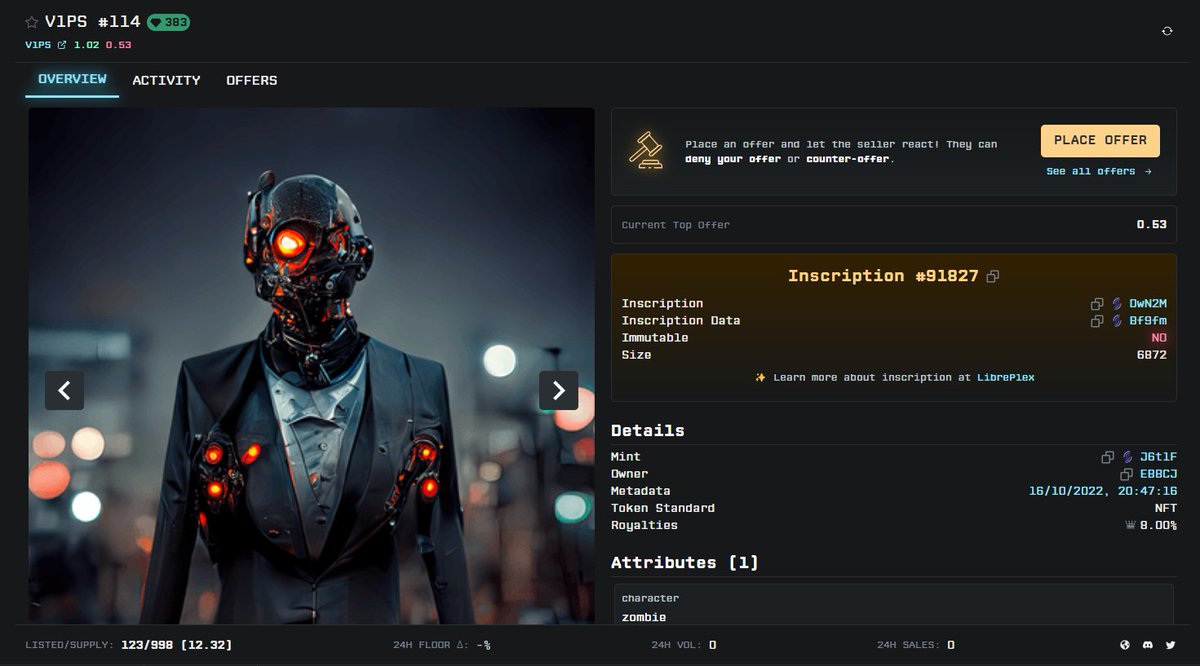Image resolution: width=1200 pixels, height=666 pixels.
Task: Click the external link icon beside V1PS collection name
Action: pyautogui.click(x=62, y=44)
